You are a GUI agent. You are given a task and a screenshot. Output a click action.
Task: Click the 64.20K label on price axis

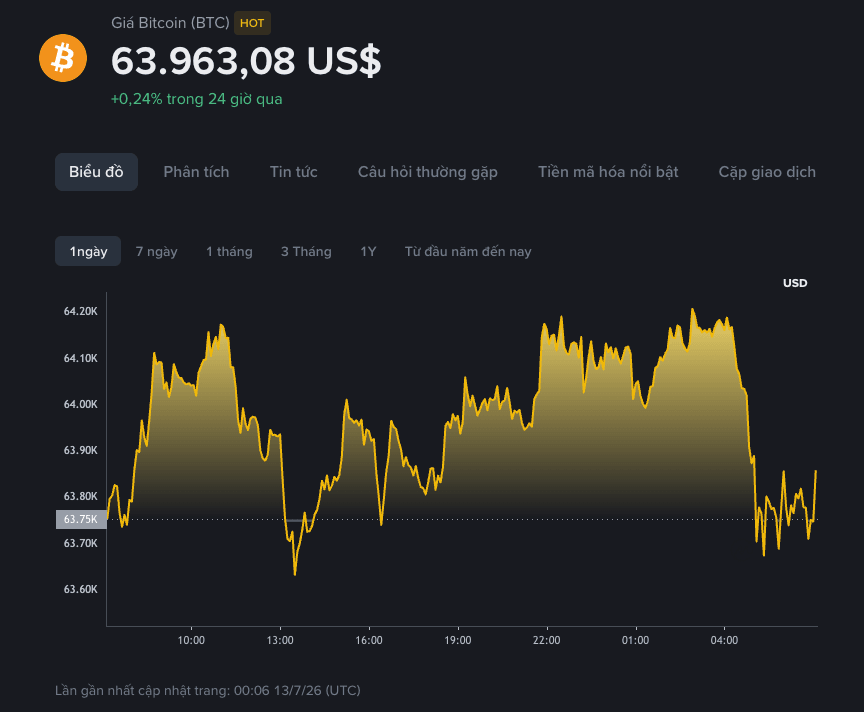(80, 311)
